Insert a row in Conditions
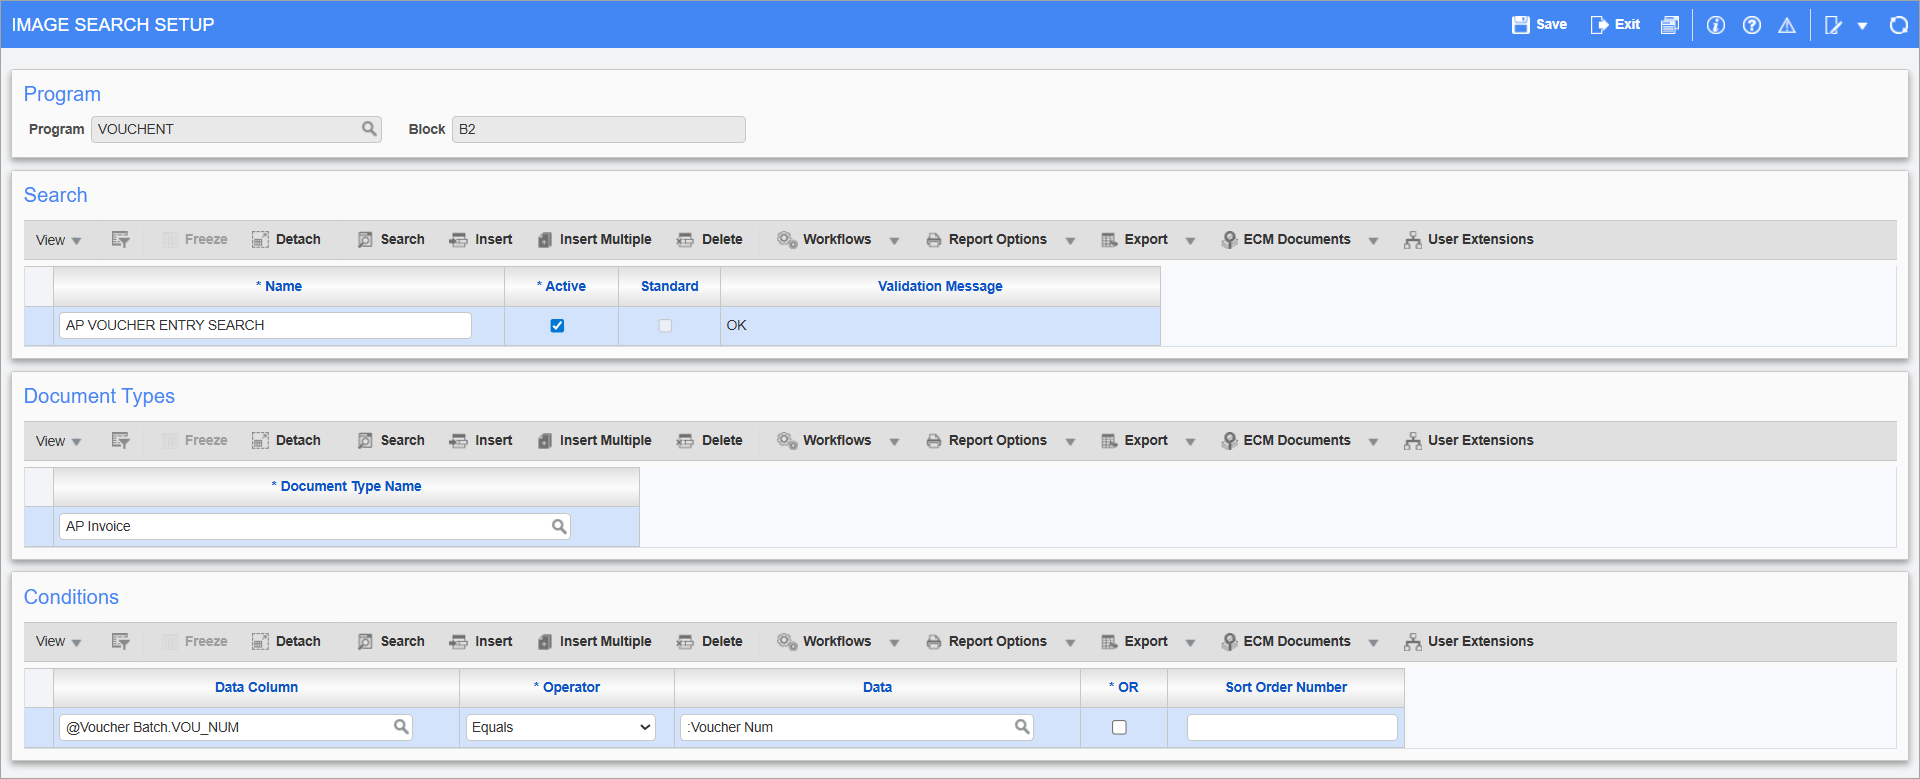 coord(481,642)
